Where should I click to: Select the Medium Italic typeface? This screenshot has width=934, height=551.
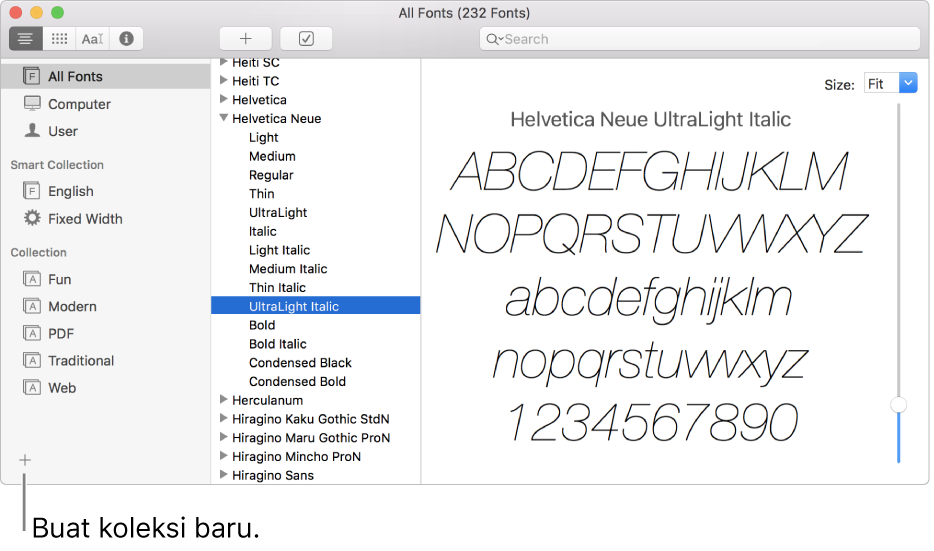[288, 269]
